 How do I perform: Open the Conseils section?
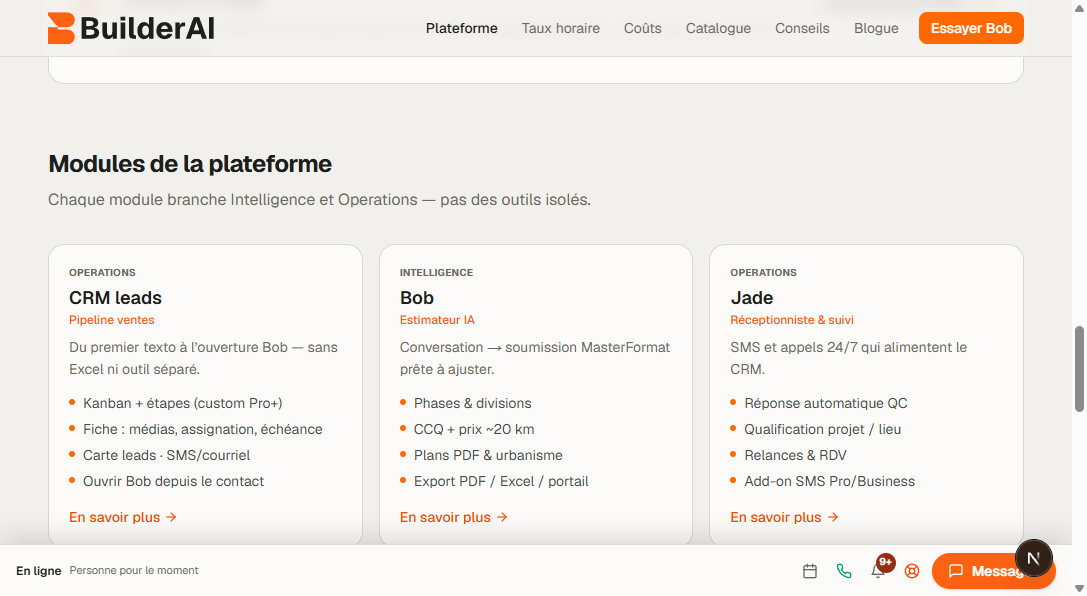(x=802, y=28)
